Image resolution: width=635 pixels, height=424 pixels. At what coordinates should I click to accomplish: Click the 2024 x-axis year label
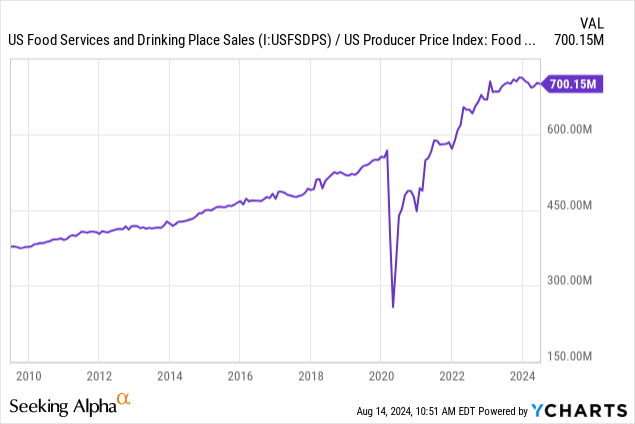point(522,376)
